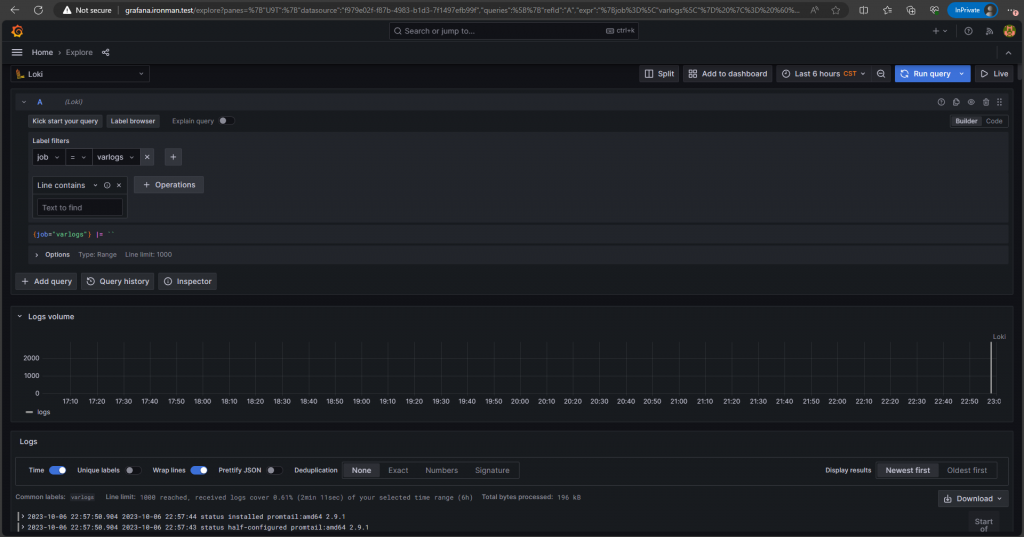
Task: Click the Line contains info icon
Action: coord(107,185)
